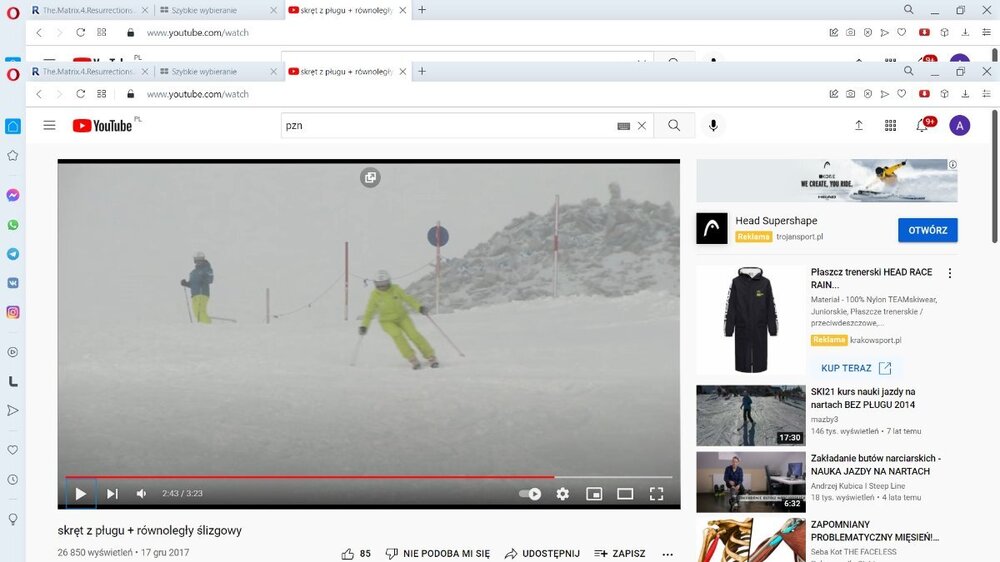The image size is (1000, 562).
Task: Open YouTube apps grid menu
Action: pyautogui.click(x=890, y=125)
